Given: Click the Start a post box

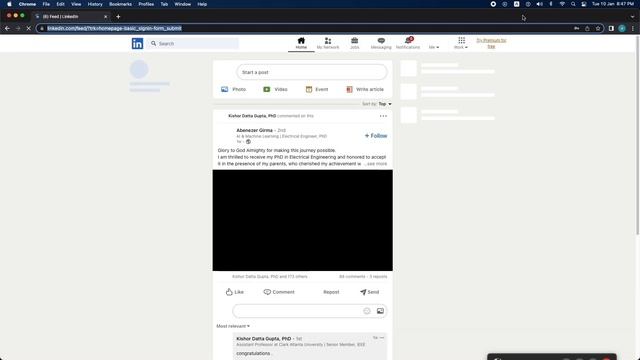Looking at the screenshot, I should 312,72.
